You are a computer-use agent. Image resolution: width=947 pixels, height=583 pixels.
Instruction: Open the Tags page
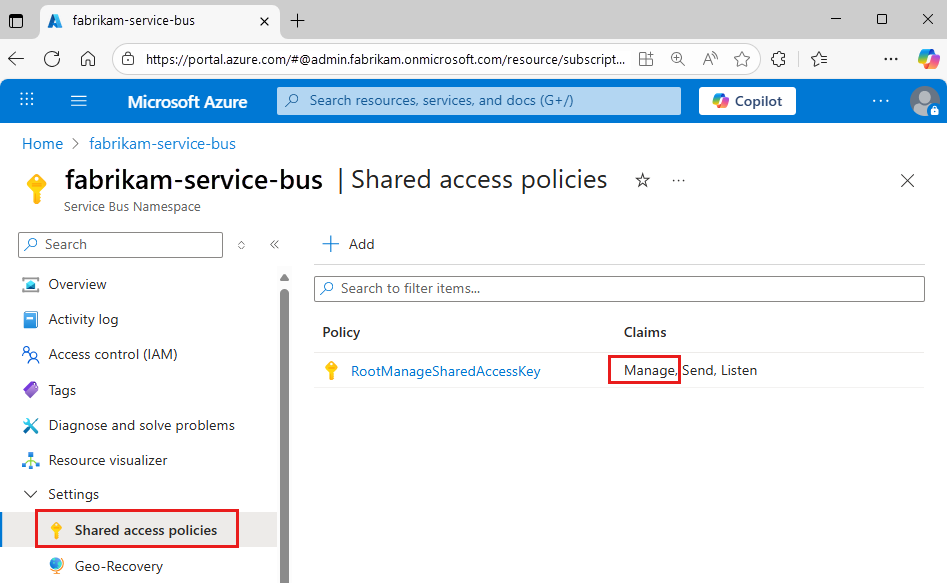[x=62, y=390]
